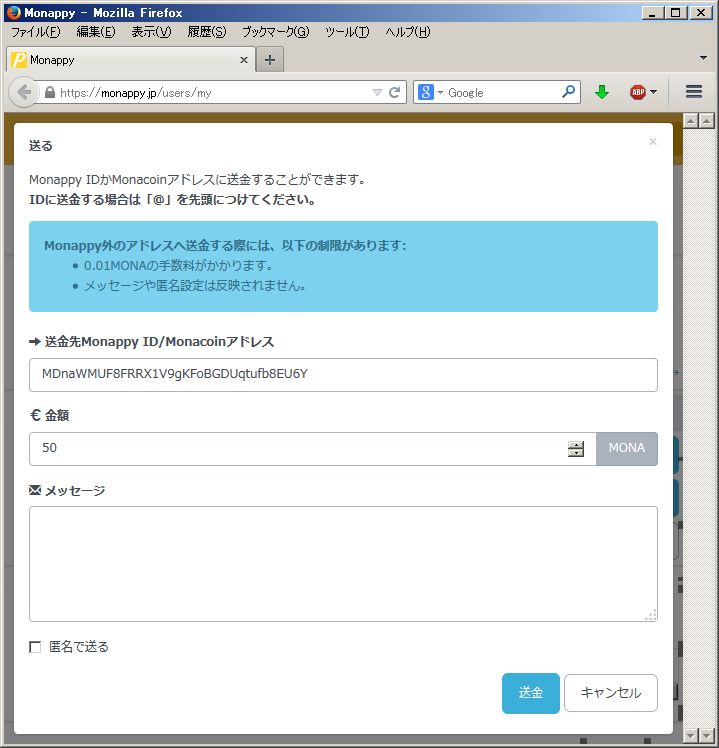Open a new tab with plus button

click(x=270, y=60)
